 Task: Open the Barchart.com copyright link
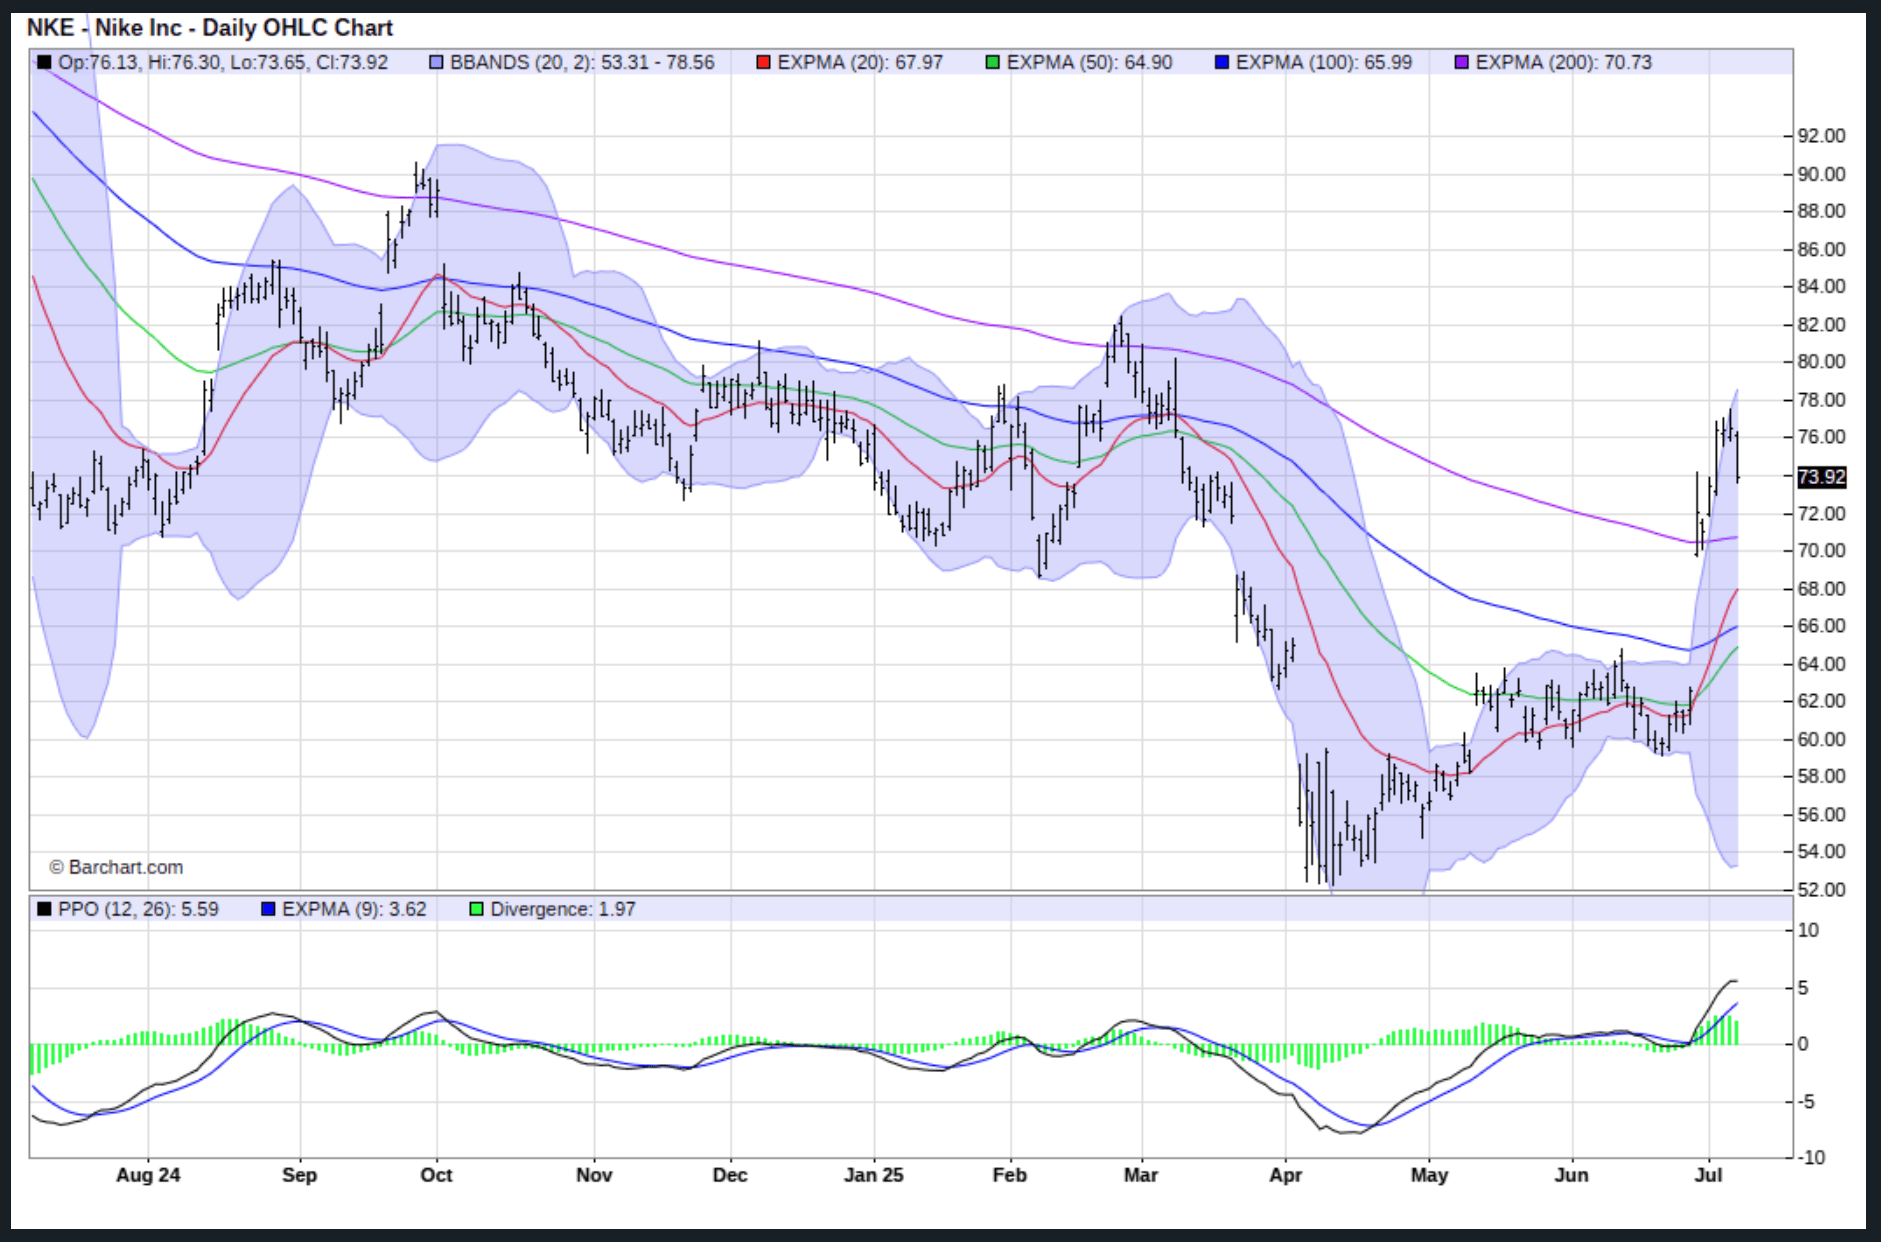point(116,867)
